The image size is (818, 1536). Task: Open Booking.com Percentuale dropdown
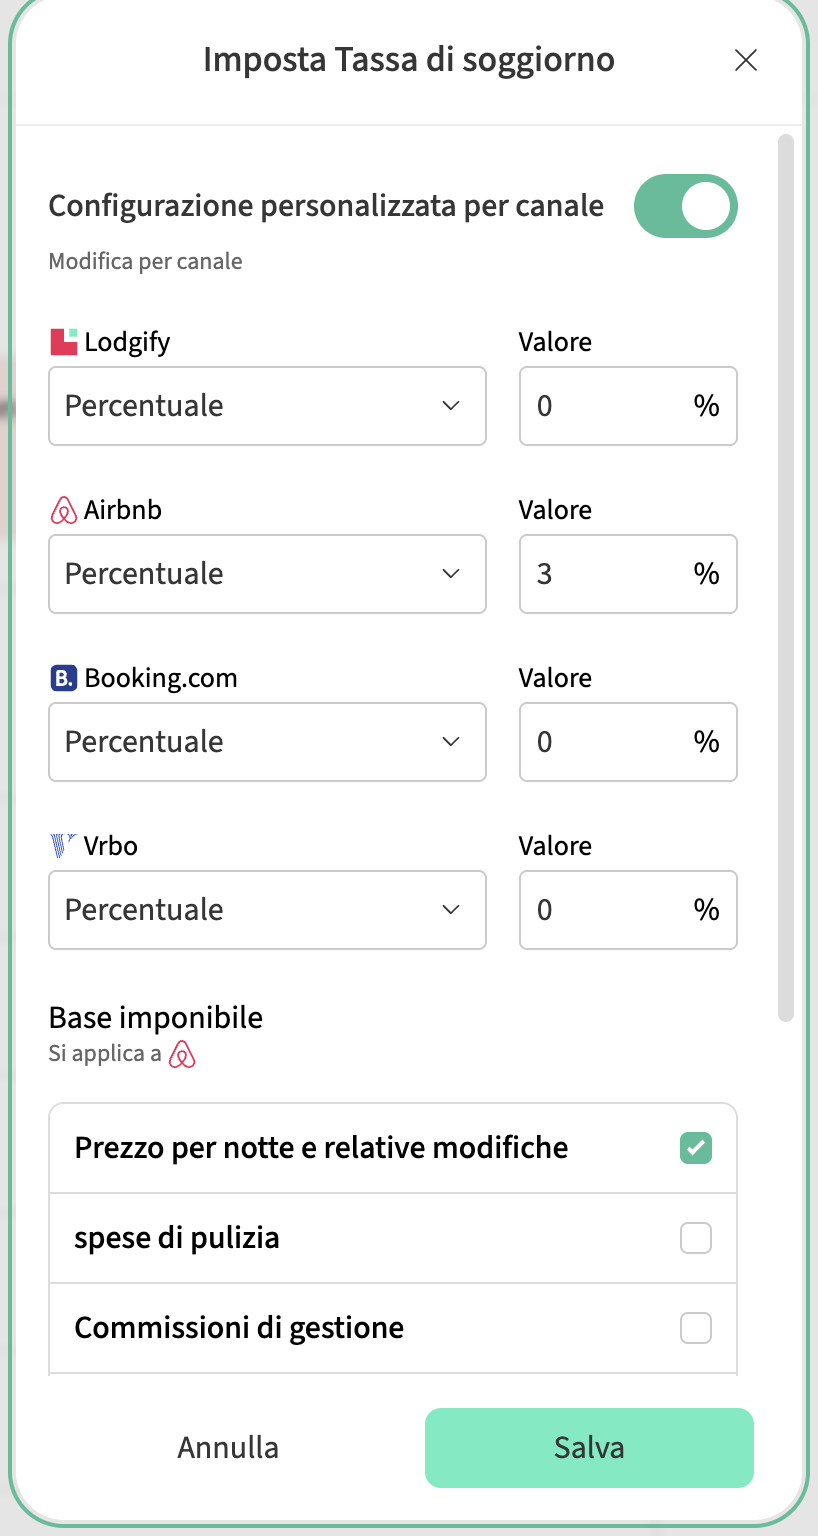[x=267, y=742]
